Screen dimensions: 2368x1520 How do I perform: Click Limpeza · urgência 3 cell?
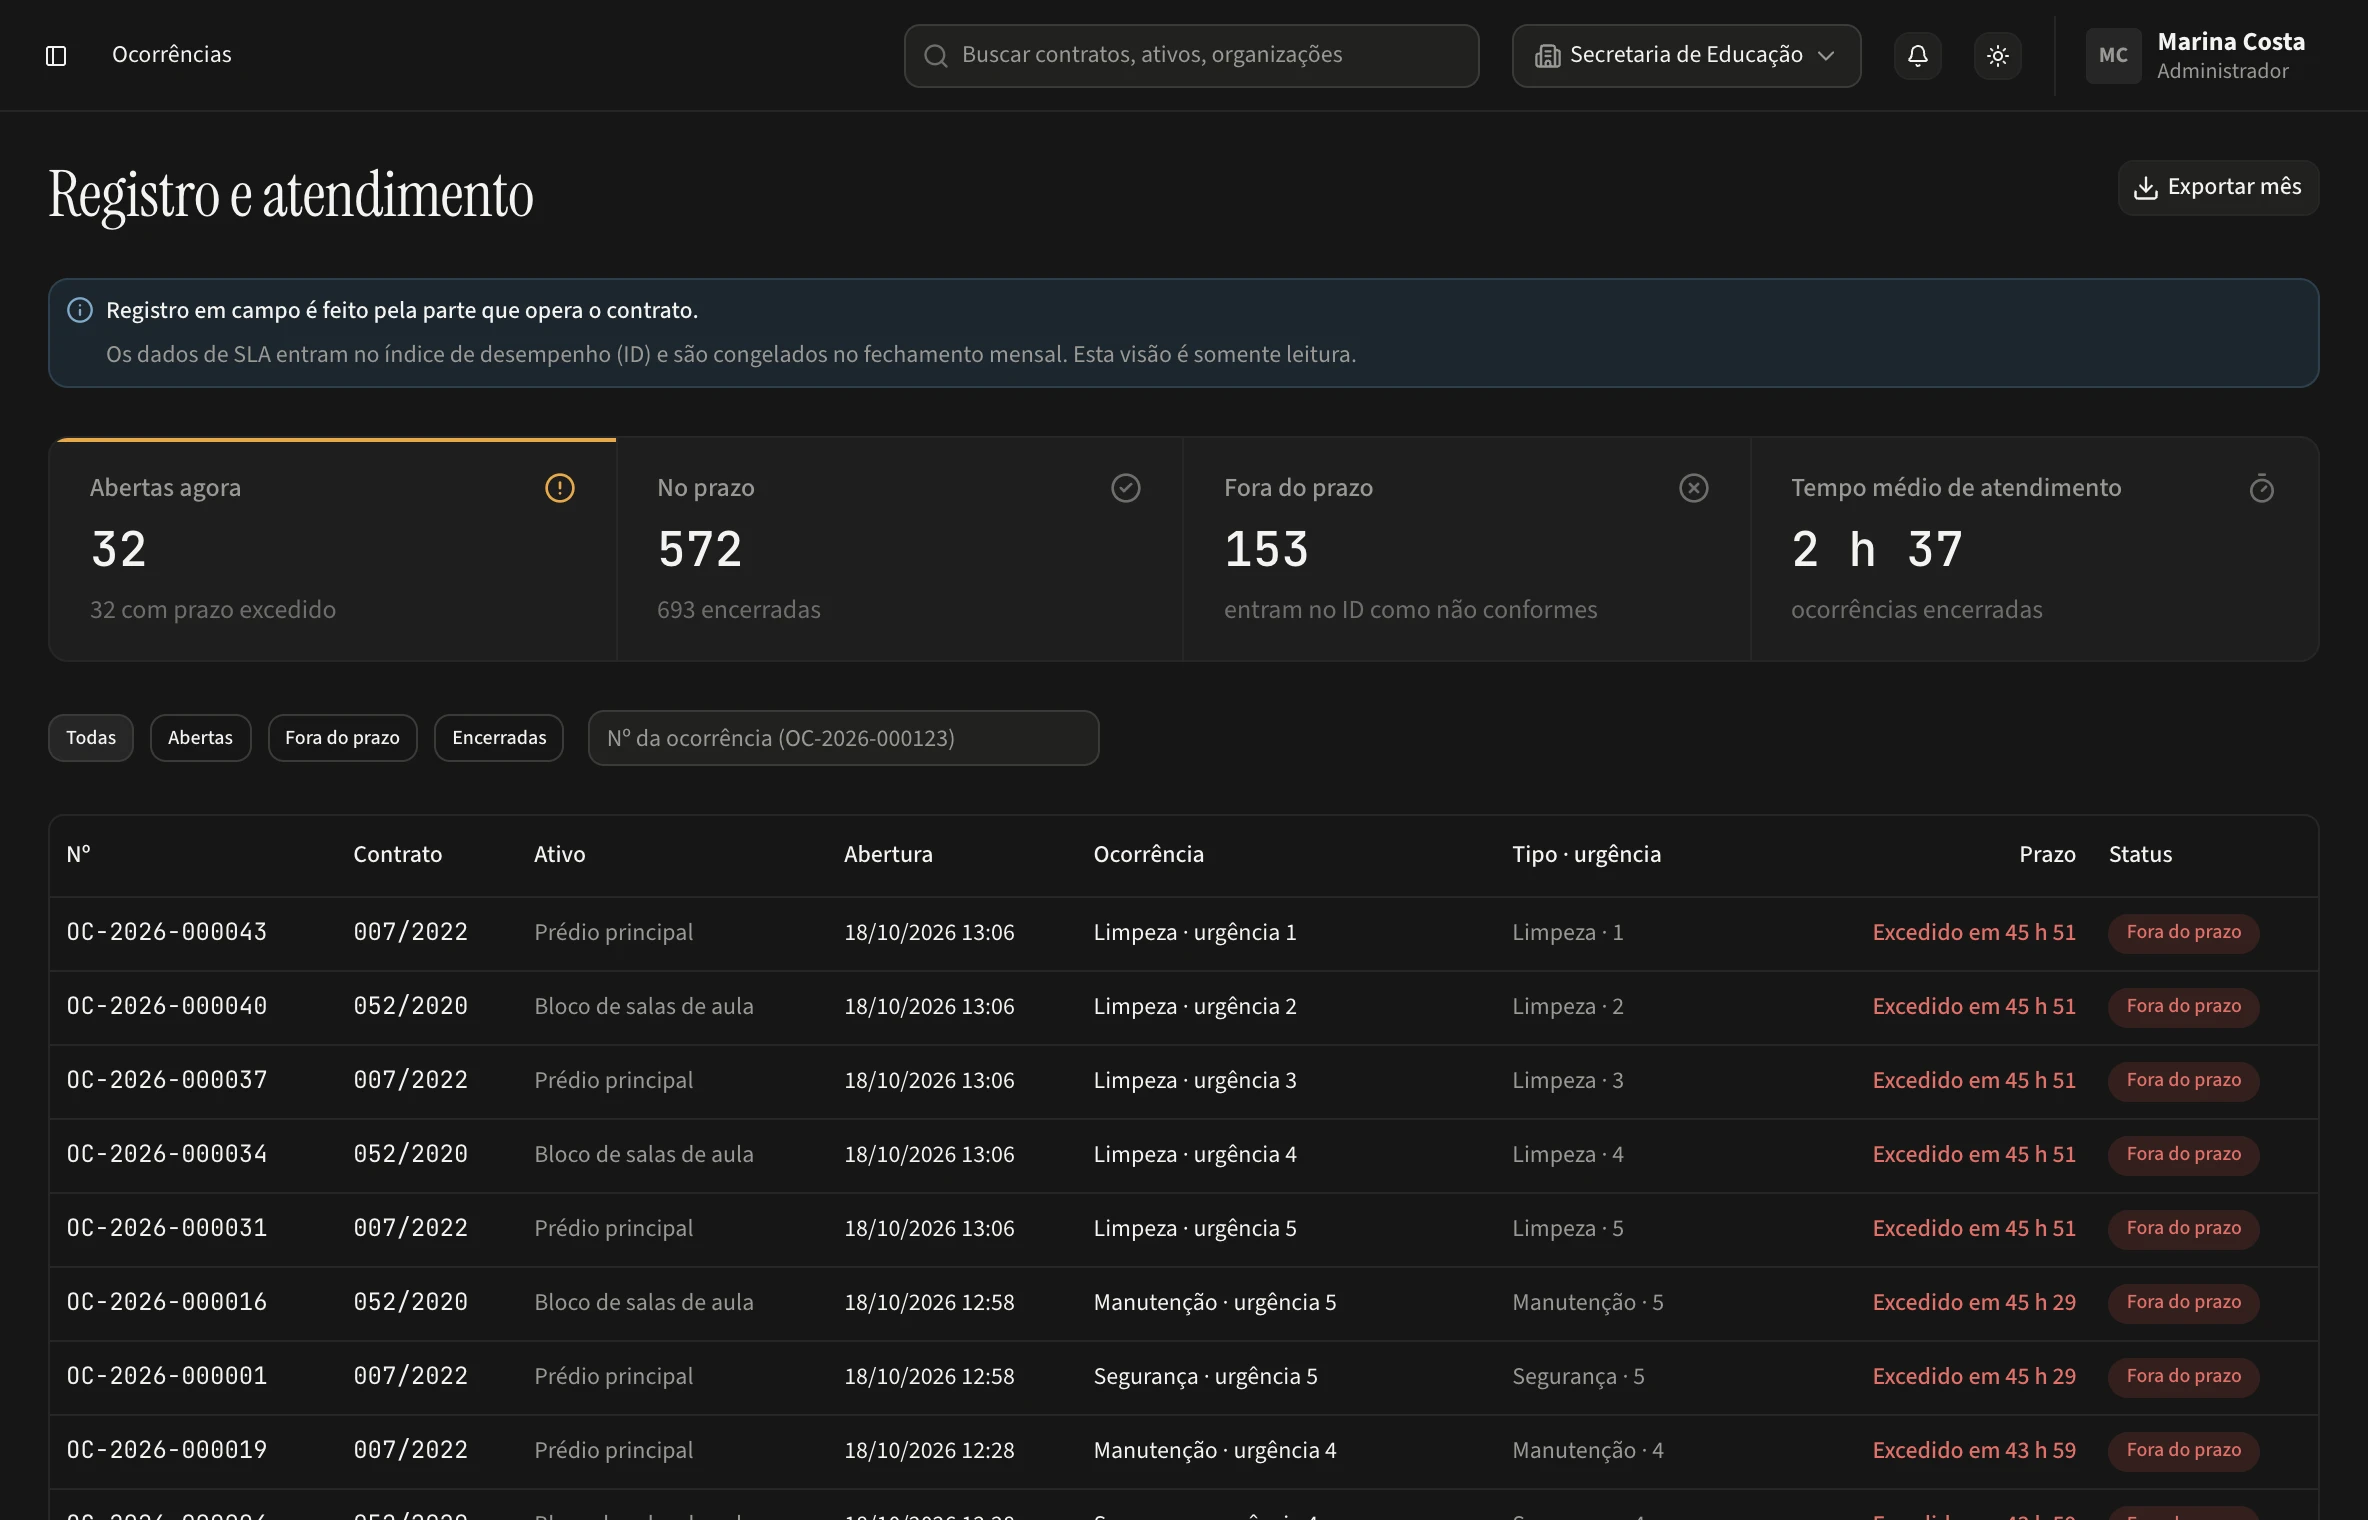[x=1195, y=1080]
